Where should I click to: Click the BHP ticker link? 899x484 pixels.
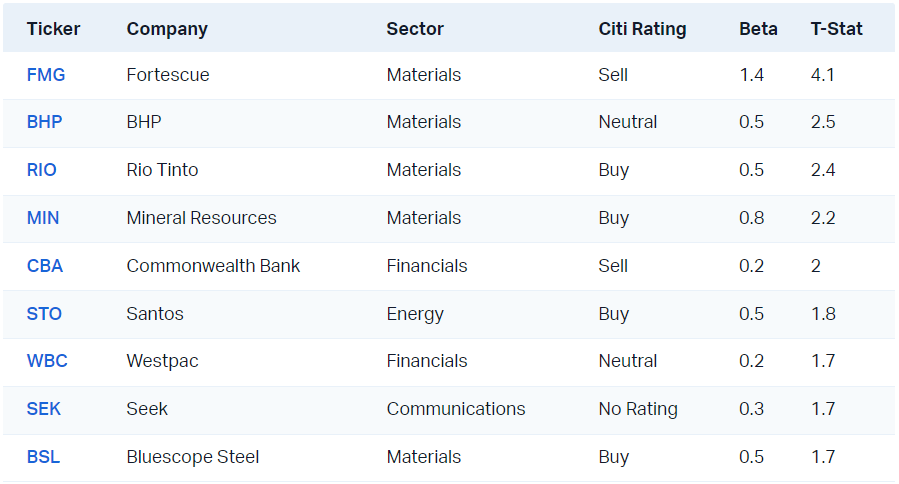click(44, 122)
